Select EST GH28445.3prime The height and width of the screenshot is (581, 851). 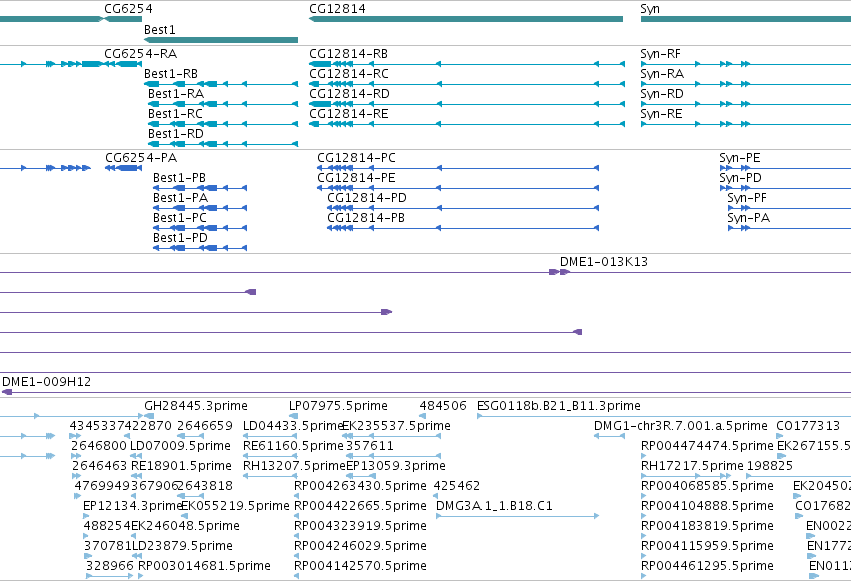click(x=195, y=406)
